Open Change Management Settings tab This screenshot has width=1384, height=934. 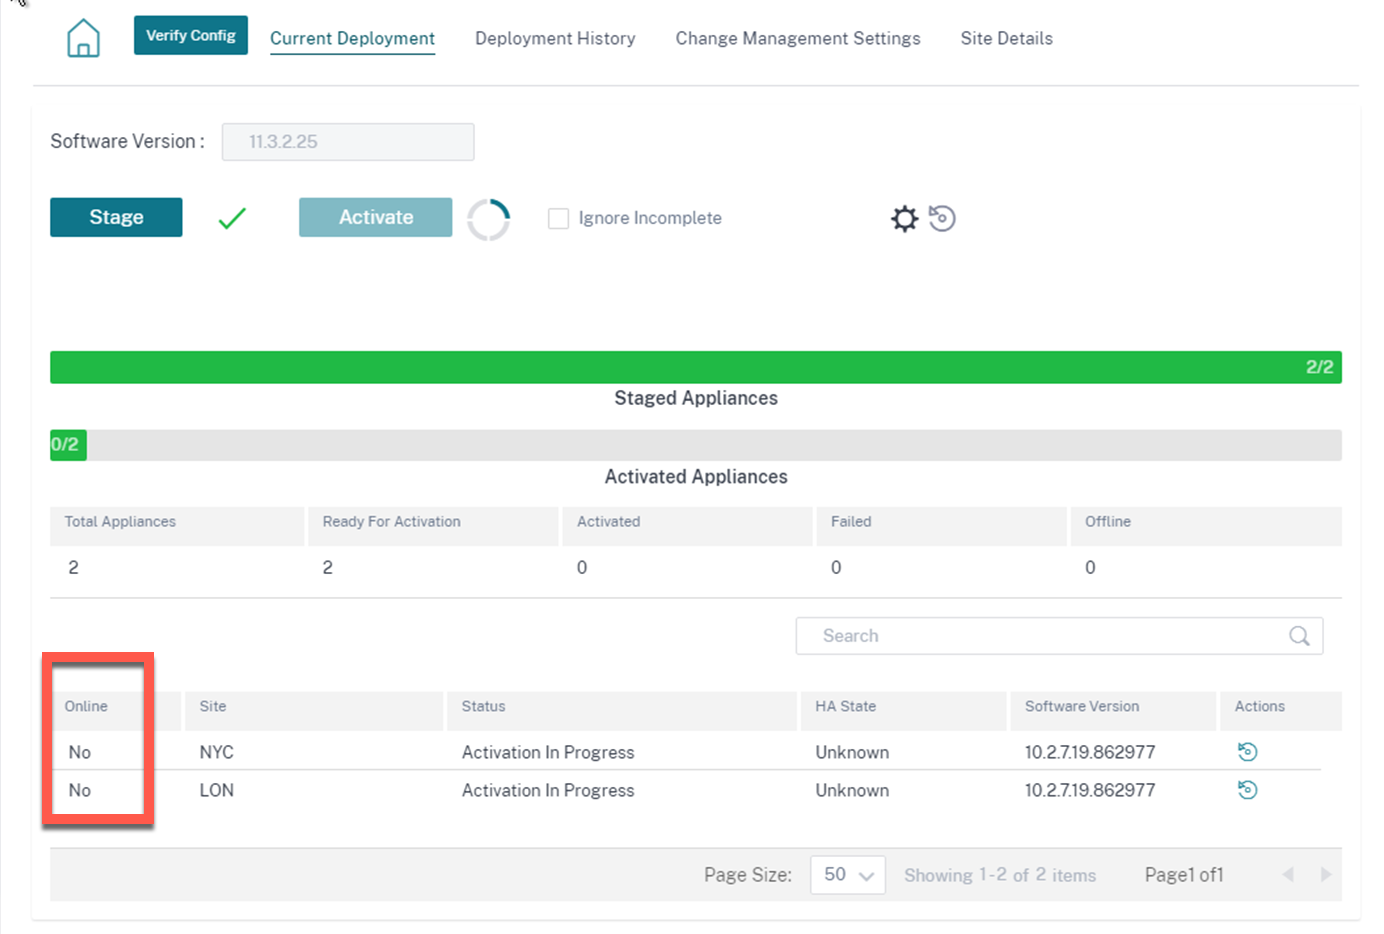[798, 38]
